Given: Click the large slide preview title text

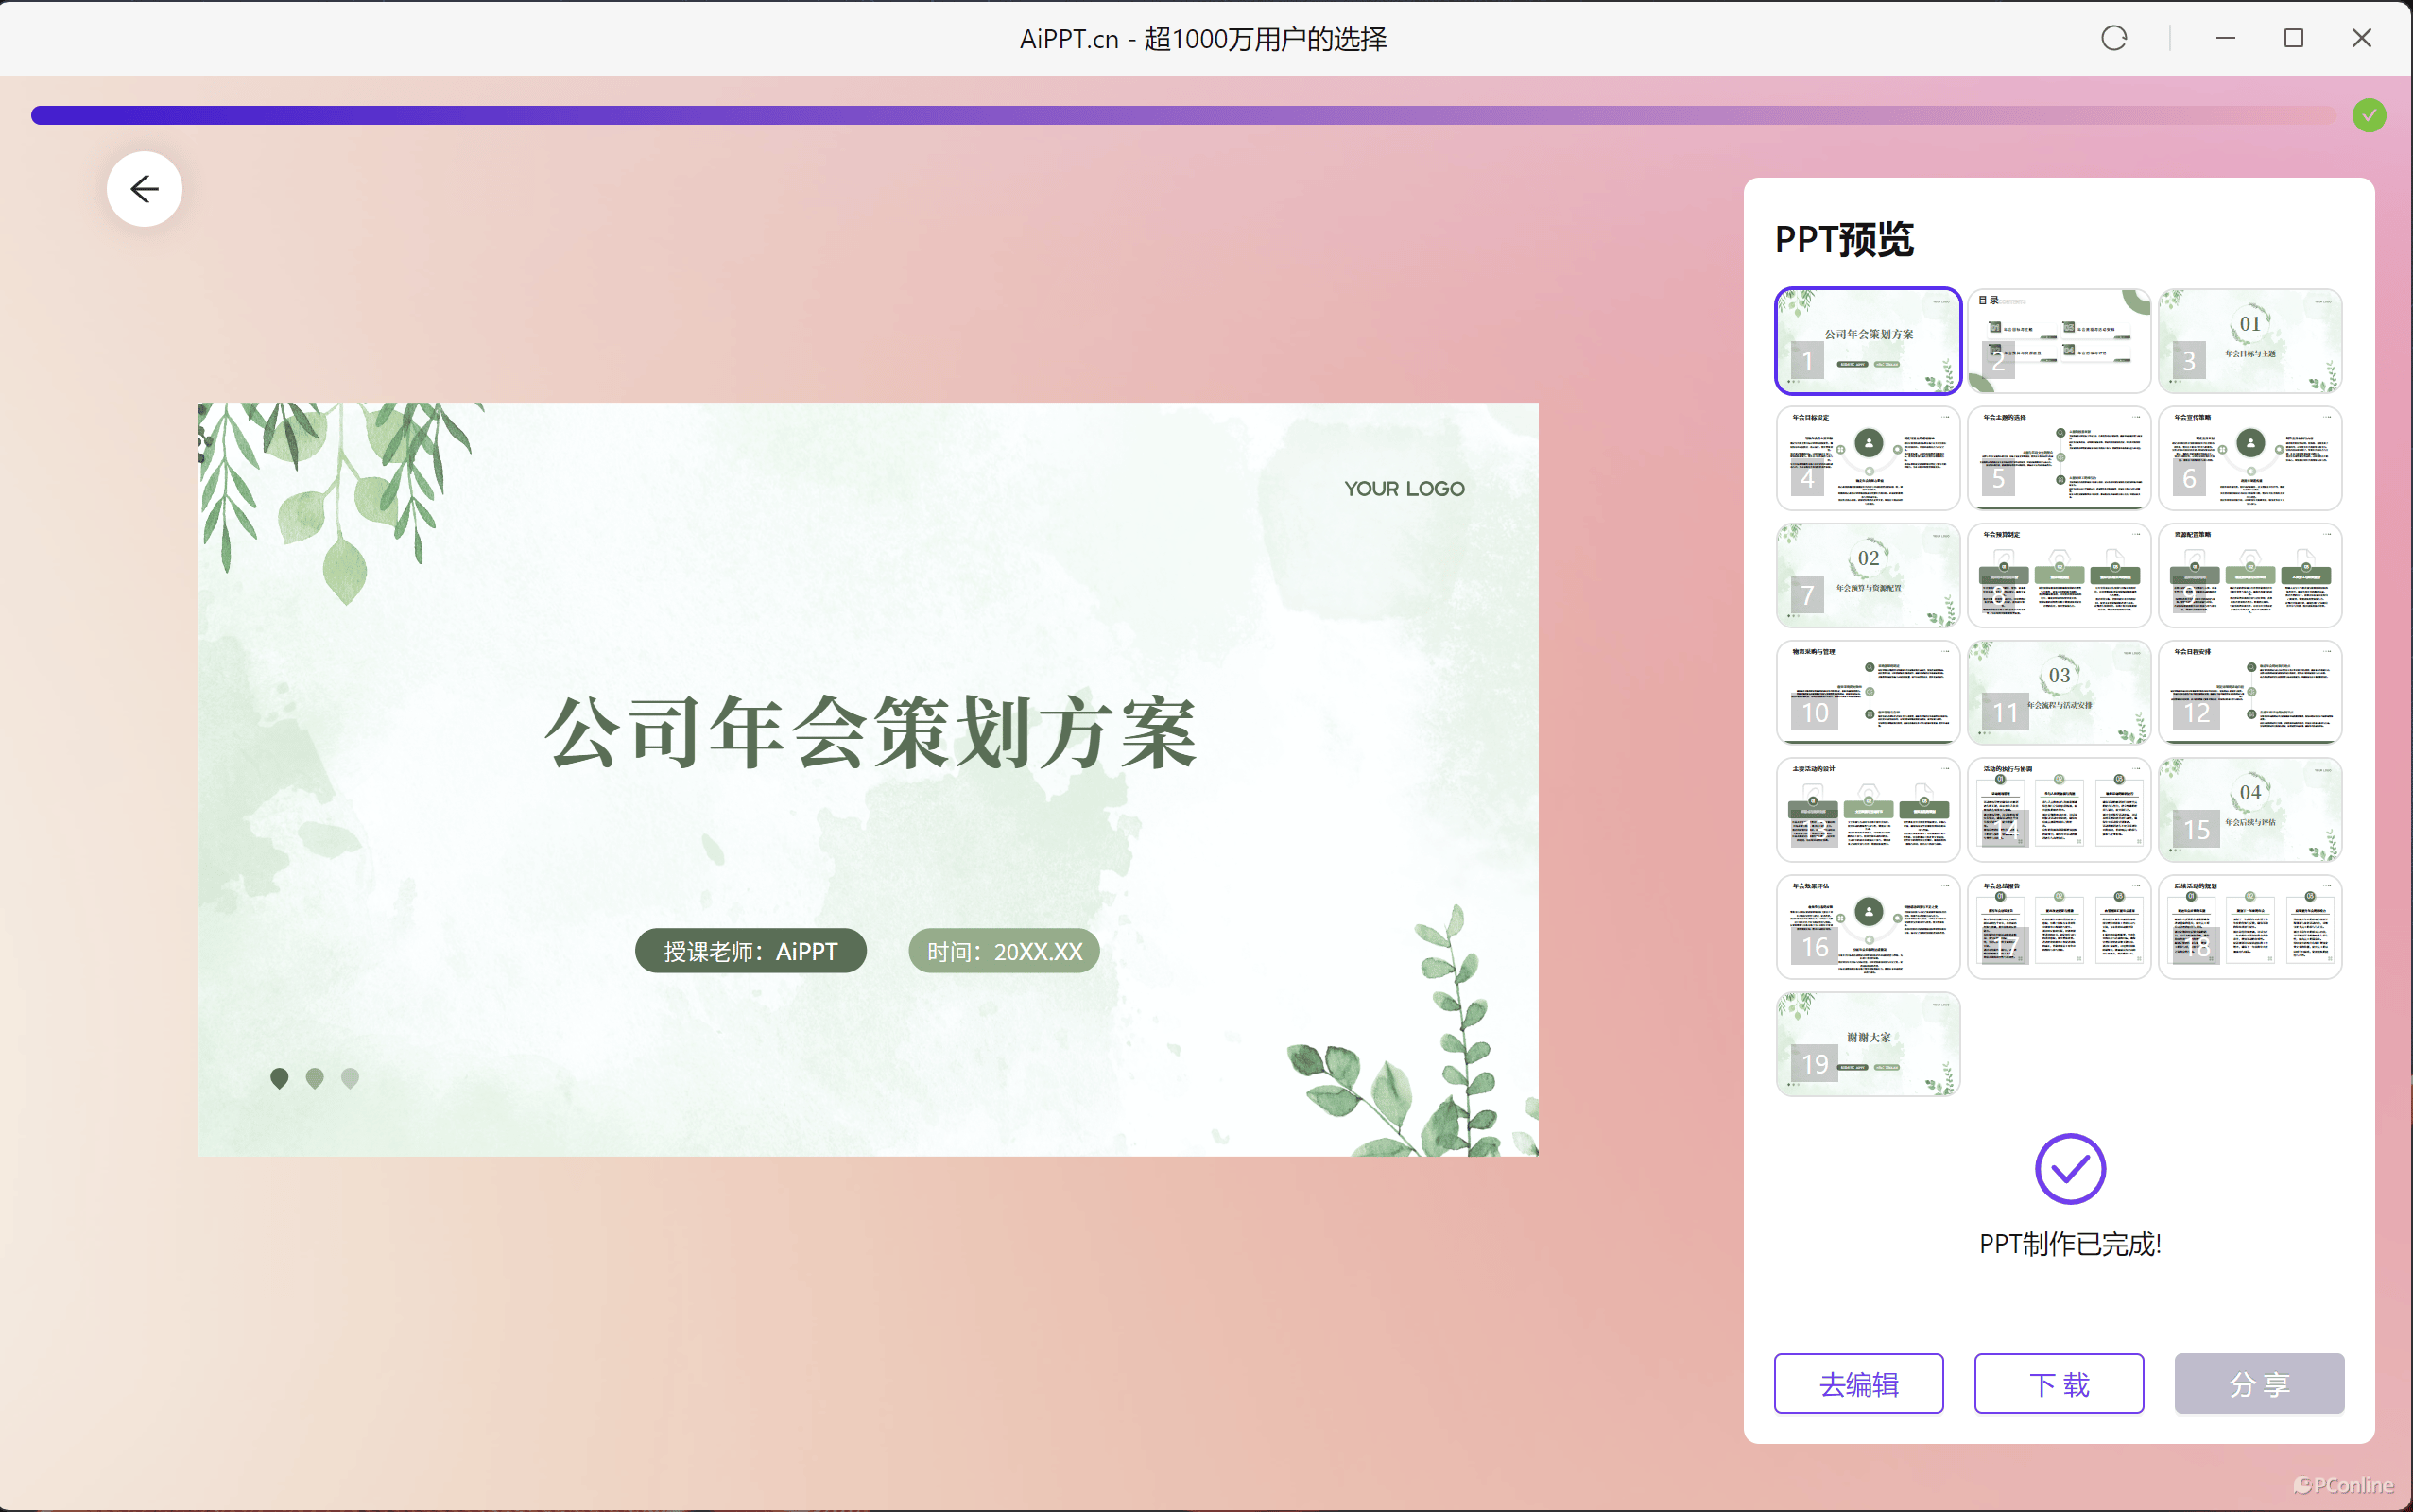Looking at the screenshot, I should pos(870,733).
